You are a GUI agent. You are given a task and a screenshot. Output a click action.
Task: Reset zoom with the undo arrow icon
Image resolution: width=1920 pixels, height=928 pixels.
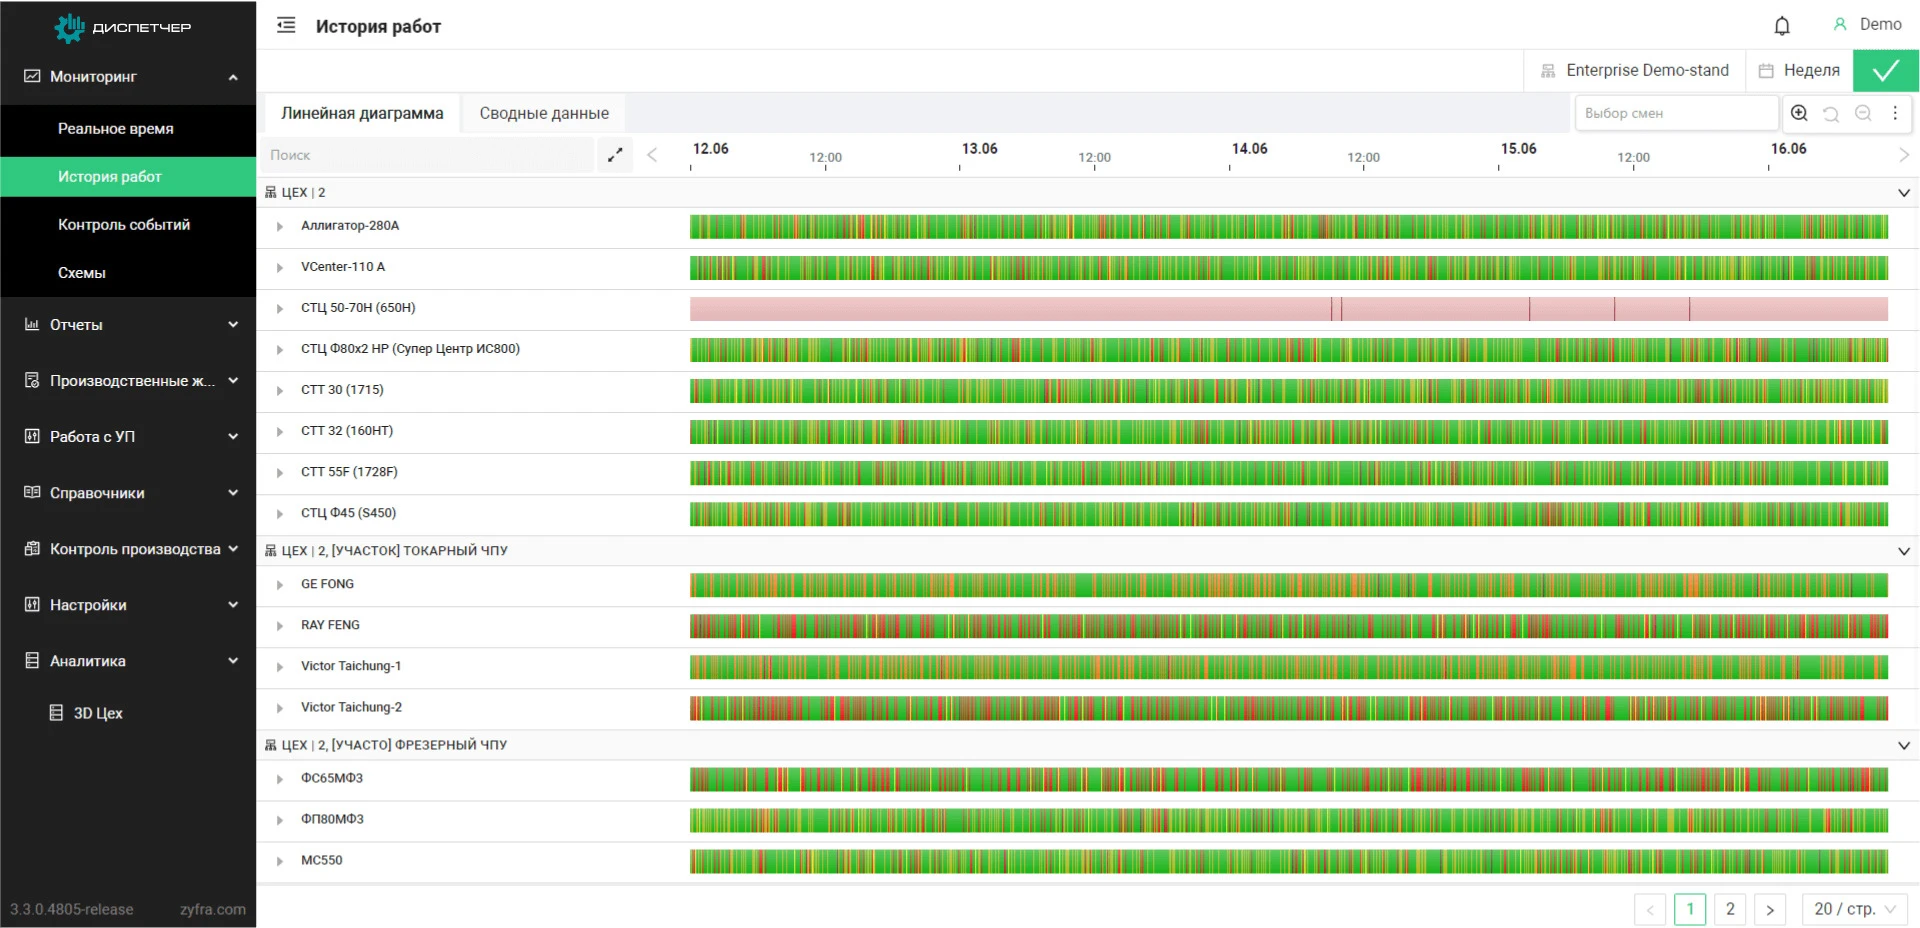(1831, 113)
